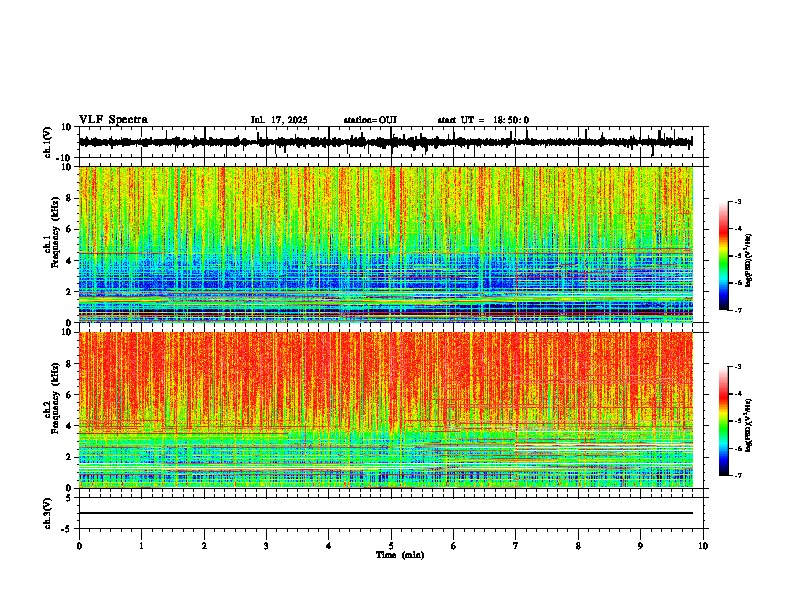Click time axis tick label "7"
Screen dimensions: 792x612
pyautogui.click(x=516, y=546)
